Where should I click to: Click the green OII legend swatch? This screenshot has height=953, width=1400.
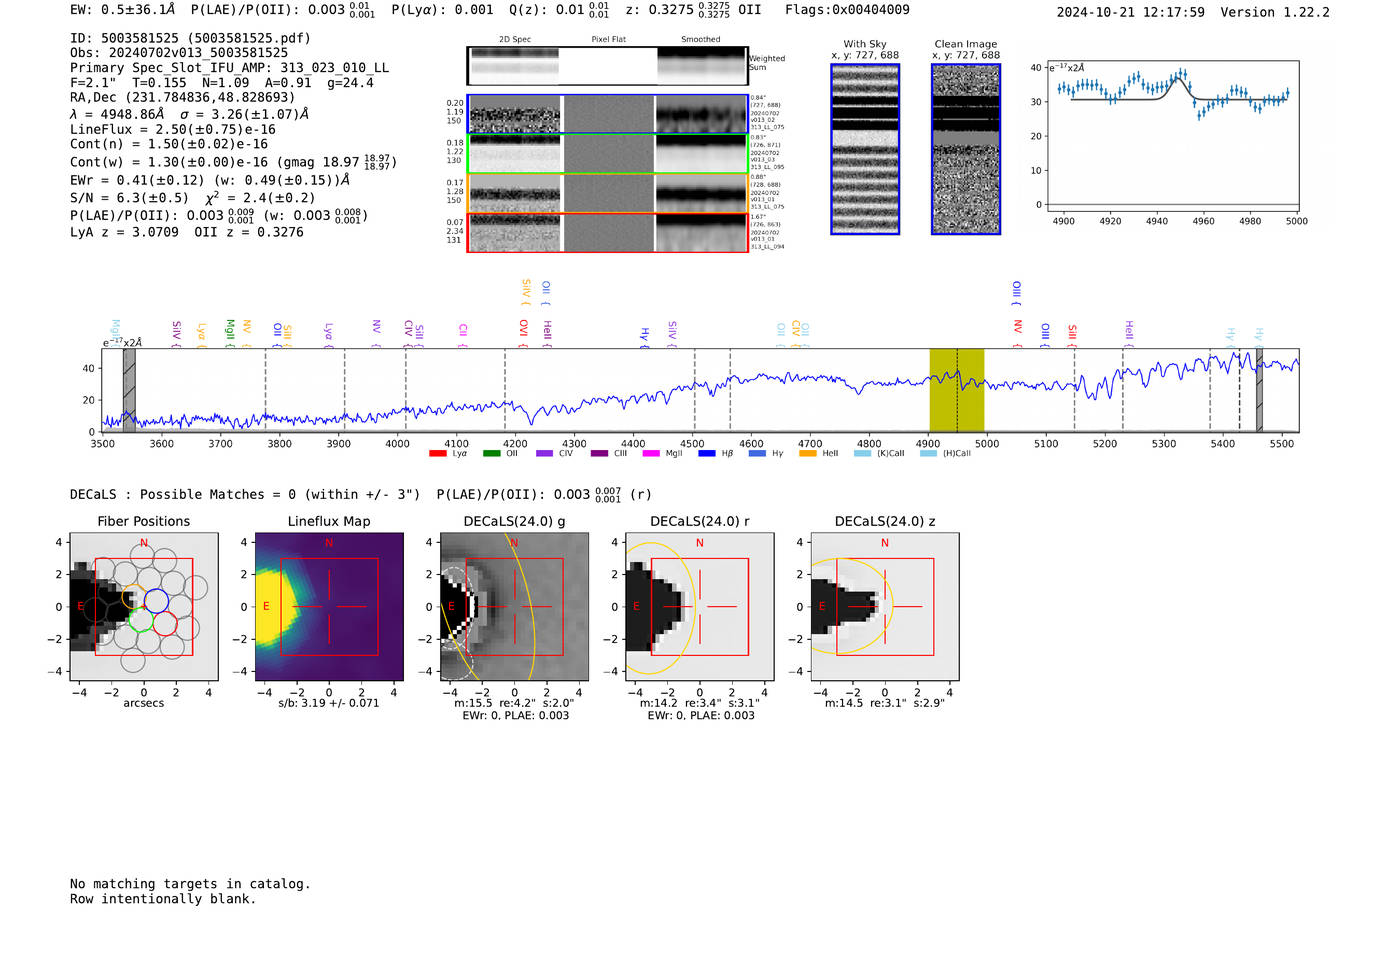(x=491, y=454)
